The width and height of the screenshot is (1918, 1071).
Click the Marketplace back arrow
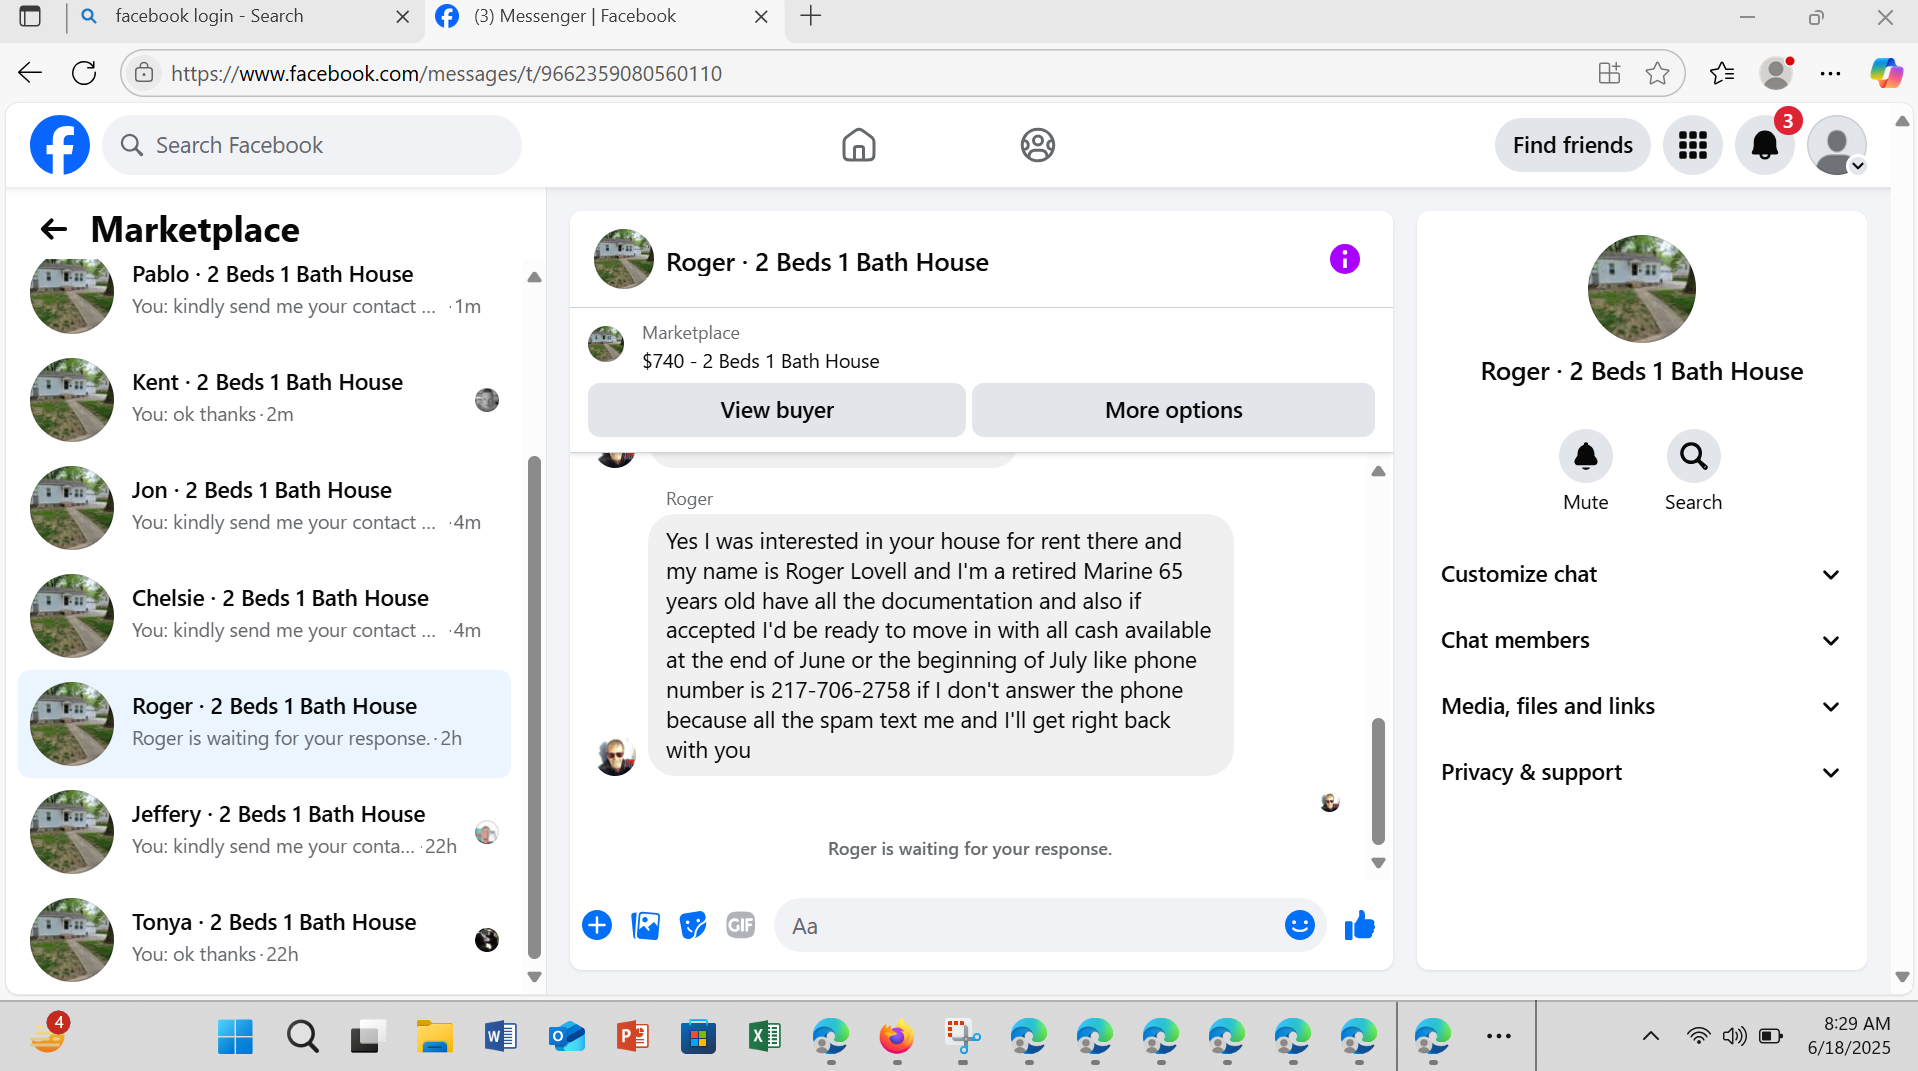54,230
